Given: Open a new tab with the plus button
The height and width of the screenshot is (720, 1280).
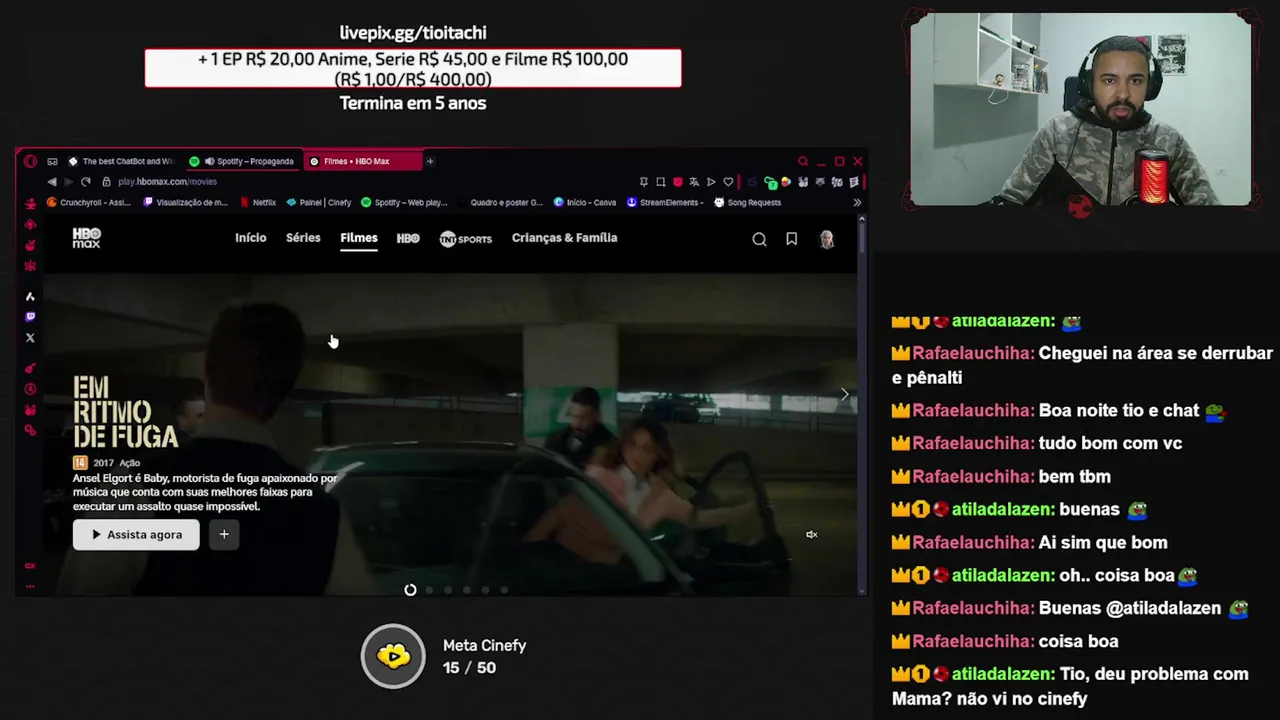Looking at the screenshot, I should pyautogui.click(x=430, y=161).
